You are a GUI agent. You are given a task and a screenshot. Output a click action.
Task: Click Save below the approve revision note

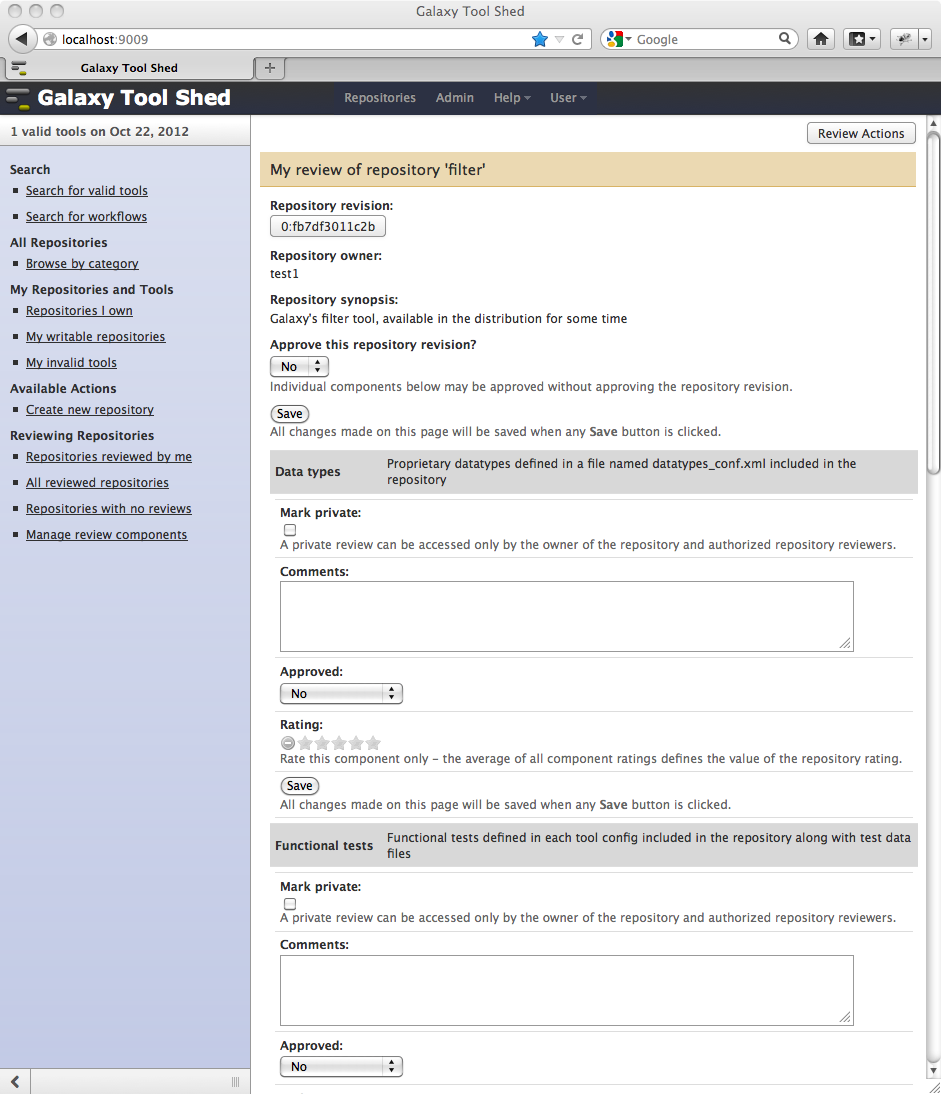289,414
